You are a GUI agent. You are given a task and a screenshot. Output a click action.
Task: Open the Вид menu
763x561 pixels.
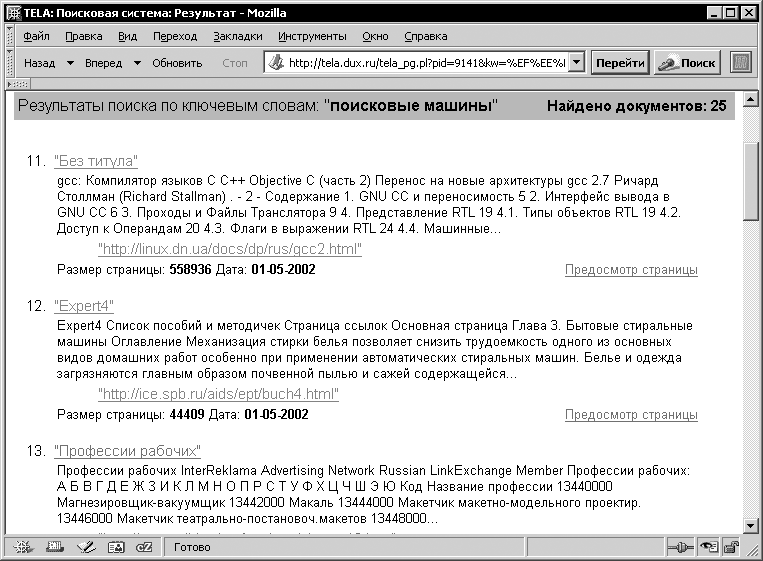[x=127, y=36]
